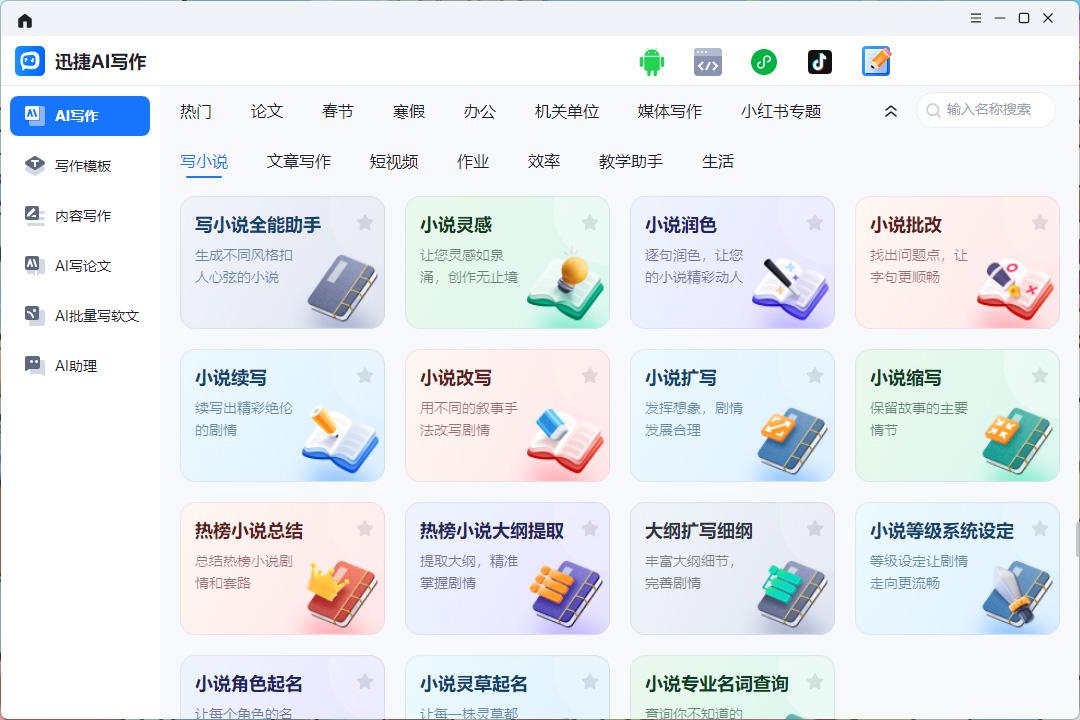Favorite the 小说灵感 card star

click(590, 223)
